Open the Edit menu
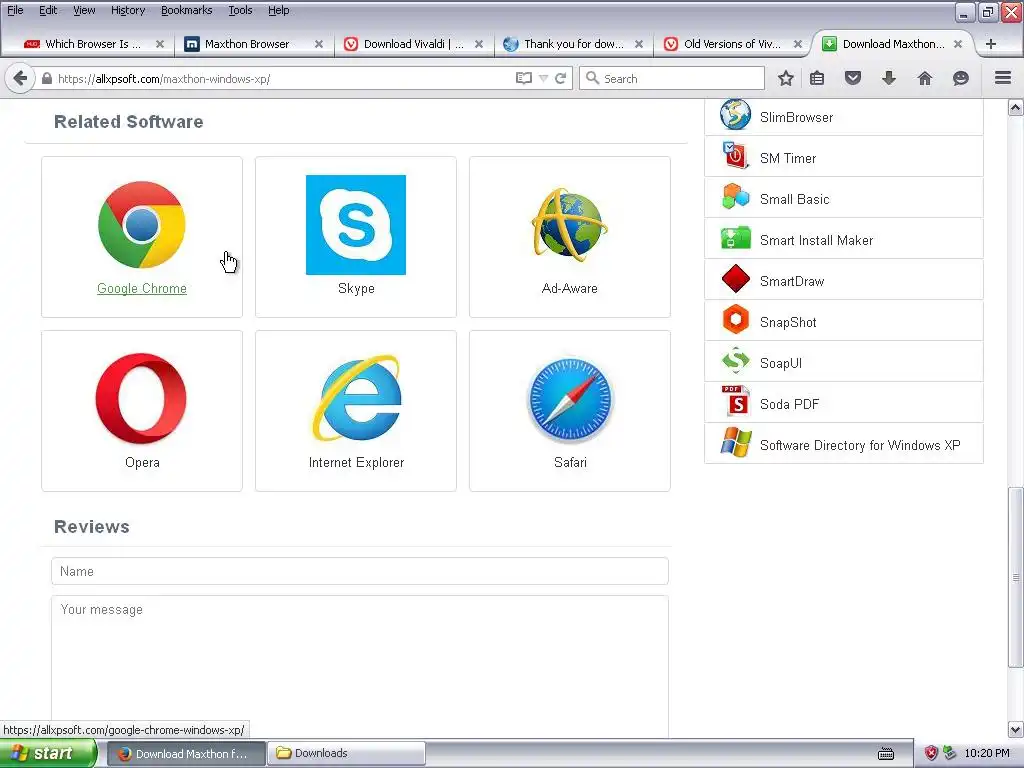1024x768 pixels. 48,10
